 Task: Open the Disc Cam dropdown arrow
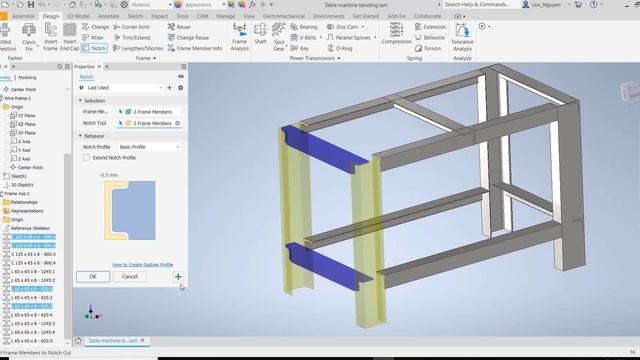[x=362, y=27]
